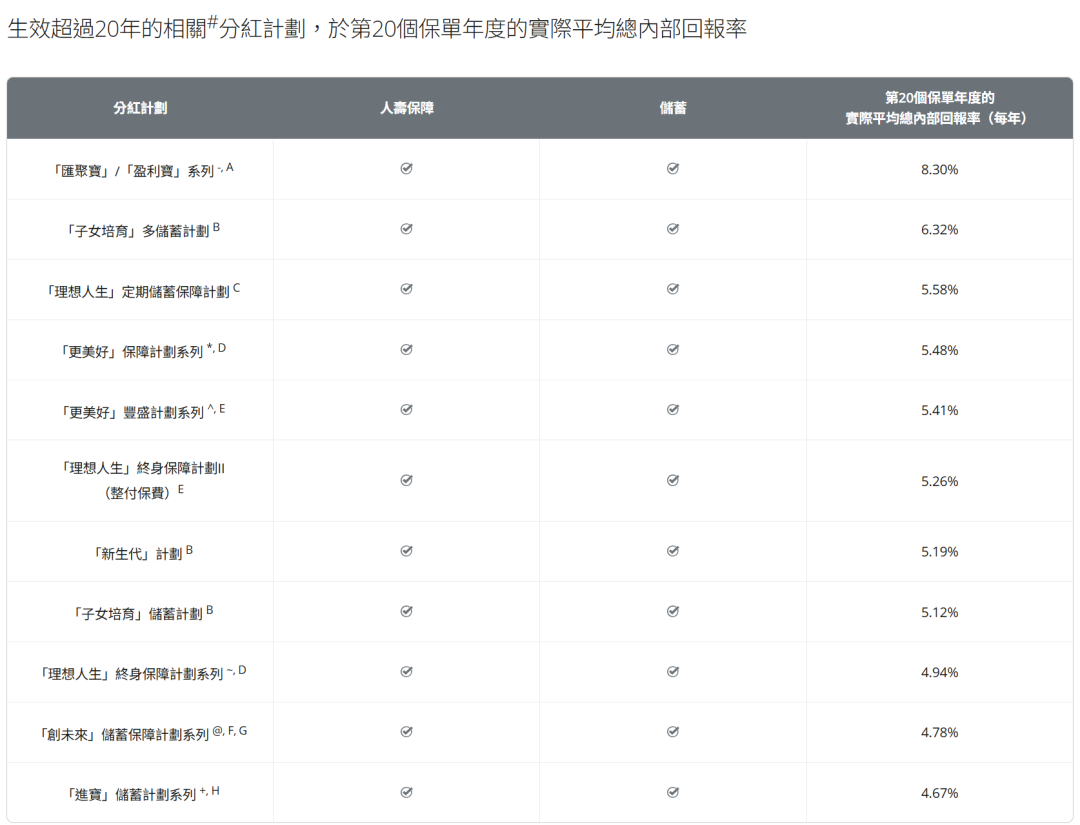Click savings check icon for 「理想人生」定期儲蓄保障計劃
The width and height of the screenshot is (1080, 825).
[673, 289]
